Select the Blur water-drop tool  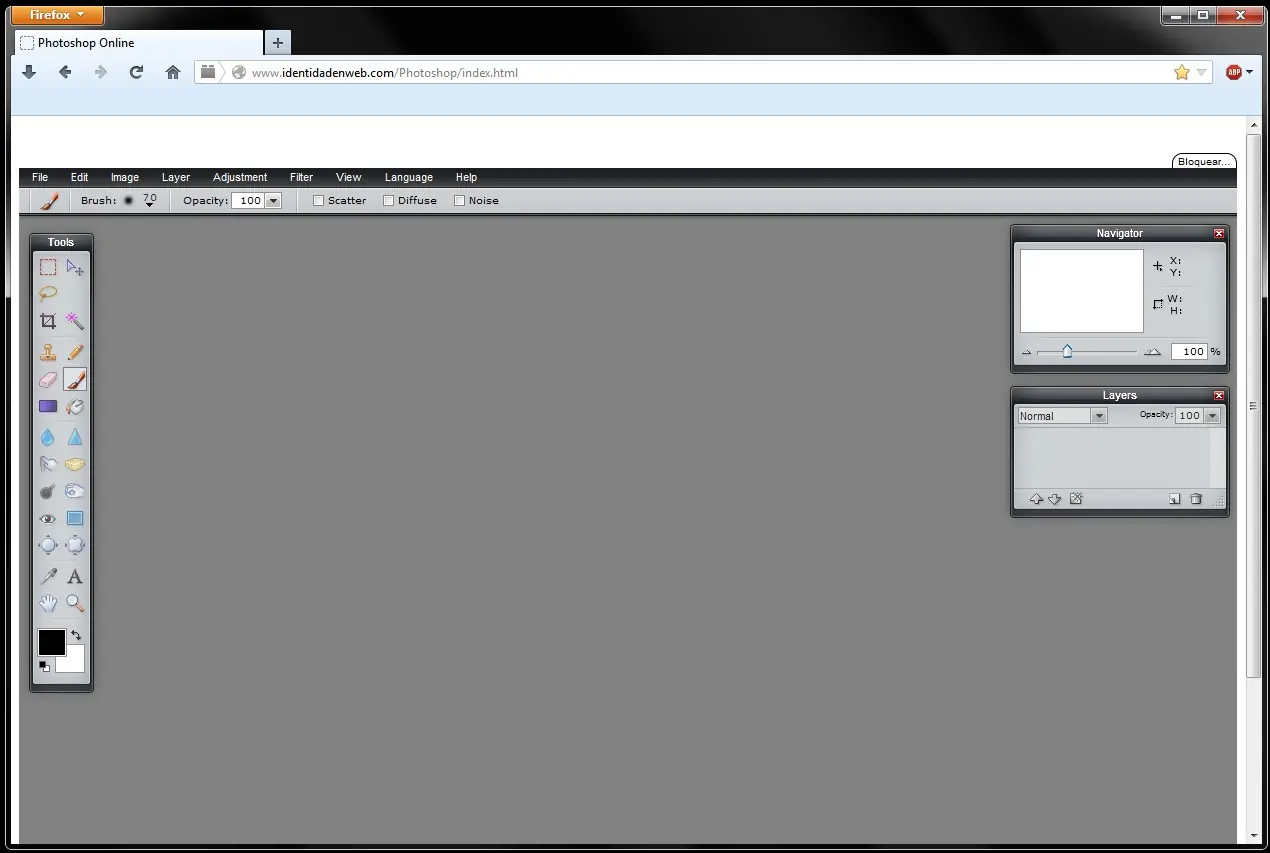[x=47, y=437]
